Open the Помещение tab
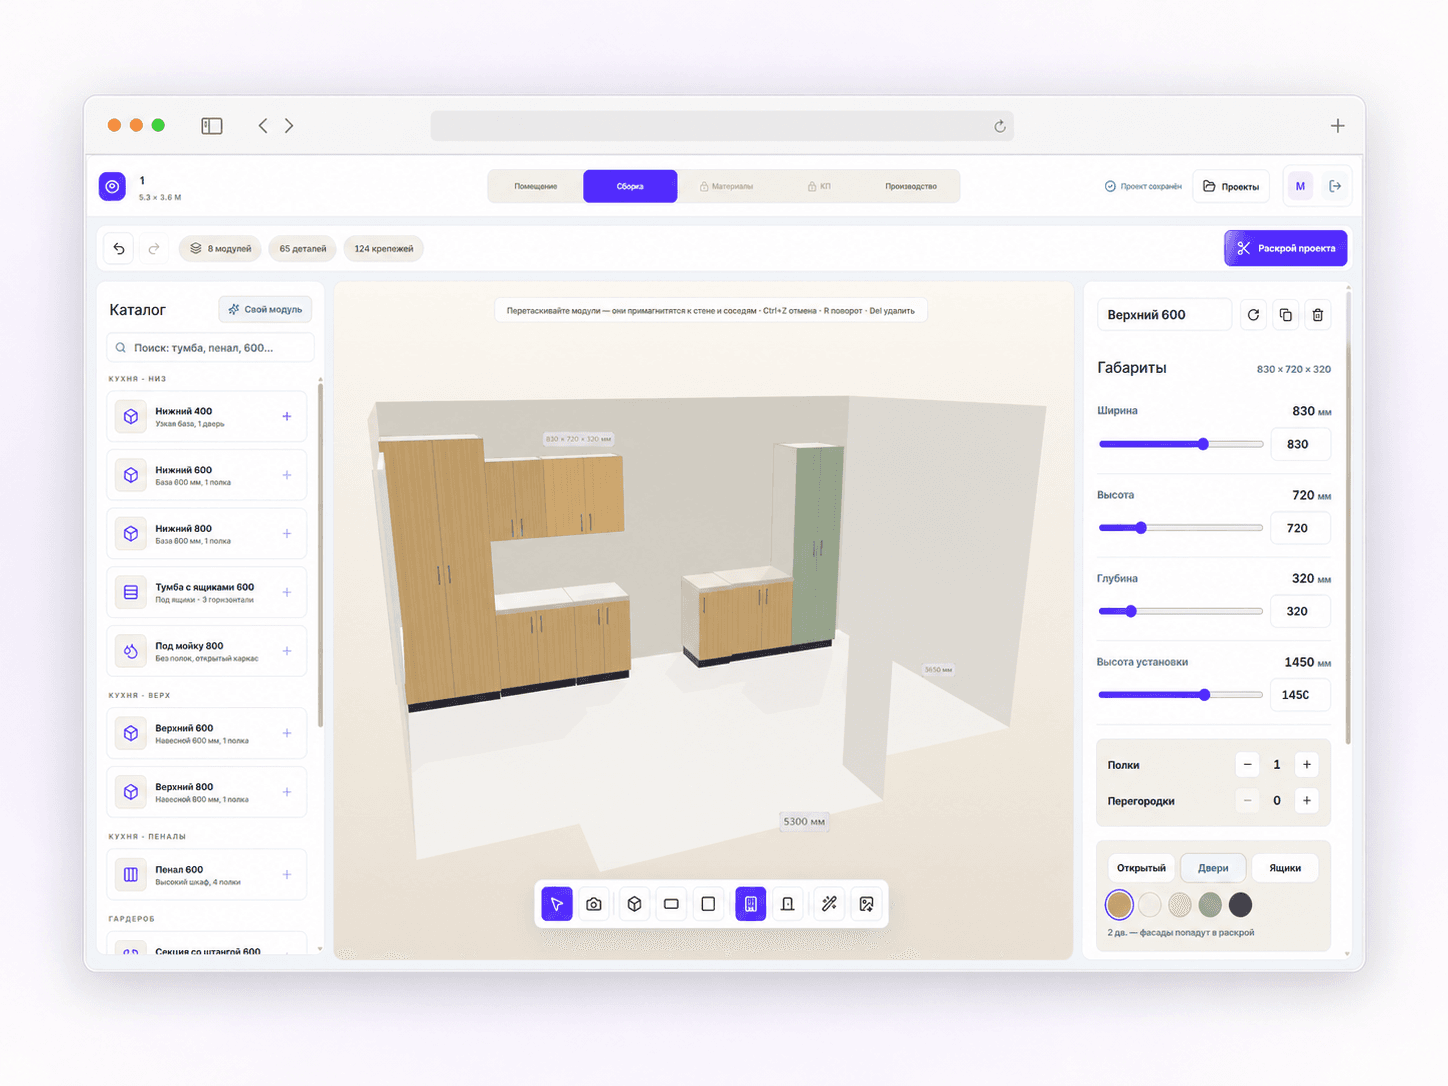Viewport: 1448px width, 1086px height. pos(536,187)
